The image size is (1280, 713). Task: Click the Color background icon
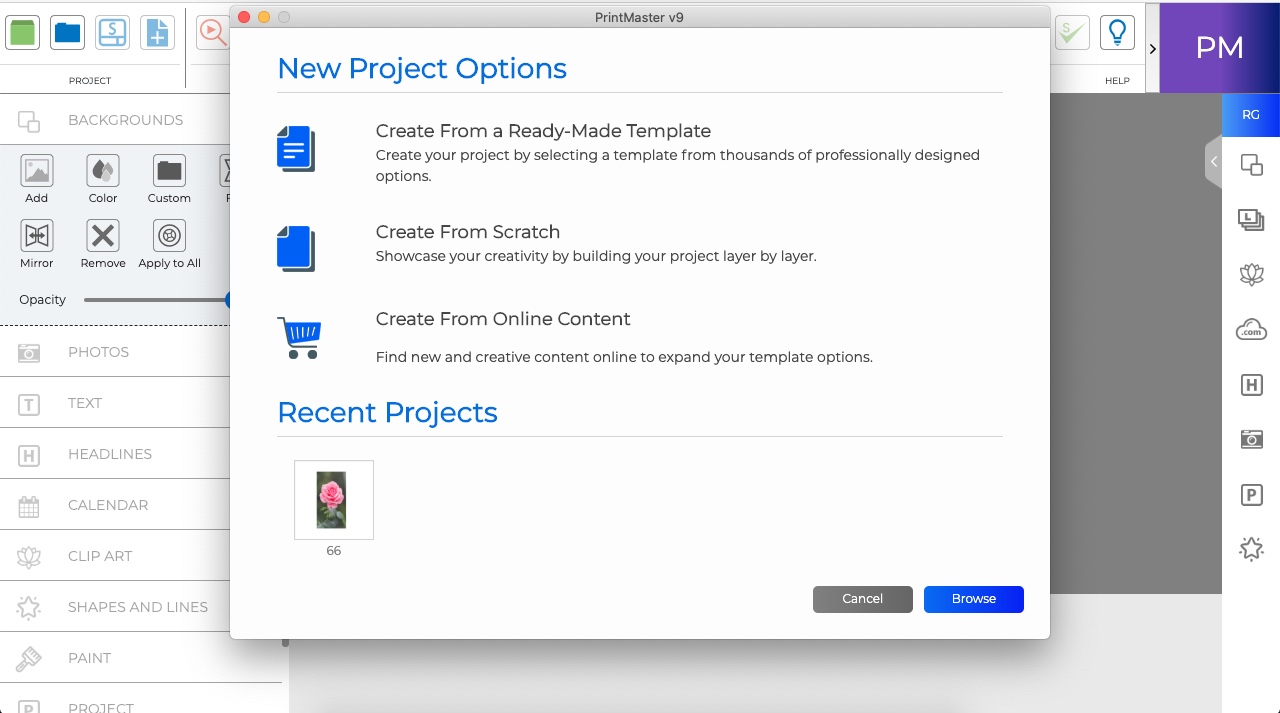click(x=103, y=171)
